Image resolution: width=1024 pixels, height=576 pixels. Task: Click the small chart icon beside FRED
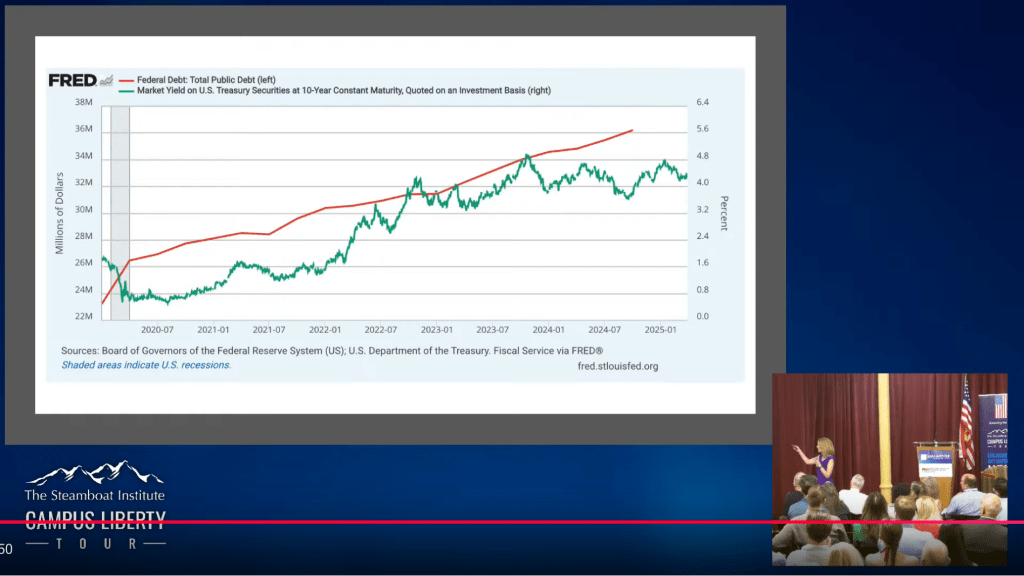[106, 81]
